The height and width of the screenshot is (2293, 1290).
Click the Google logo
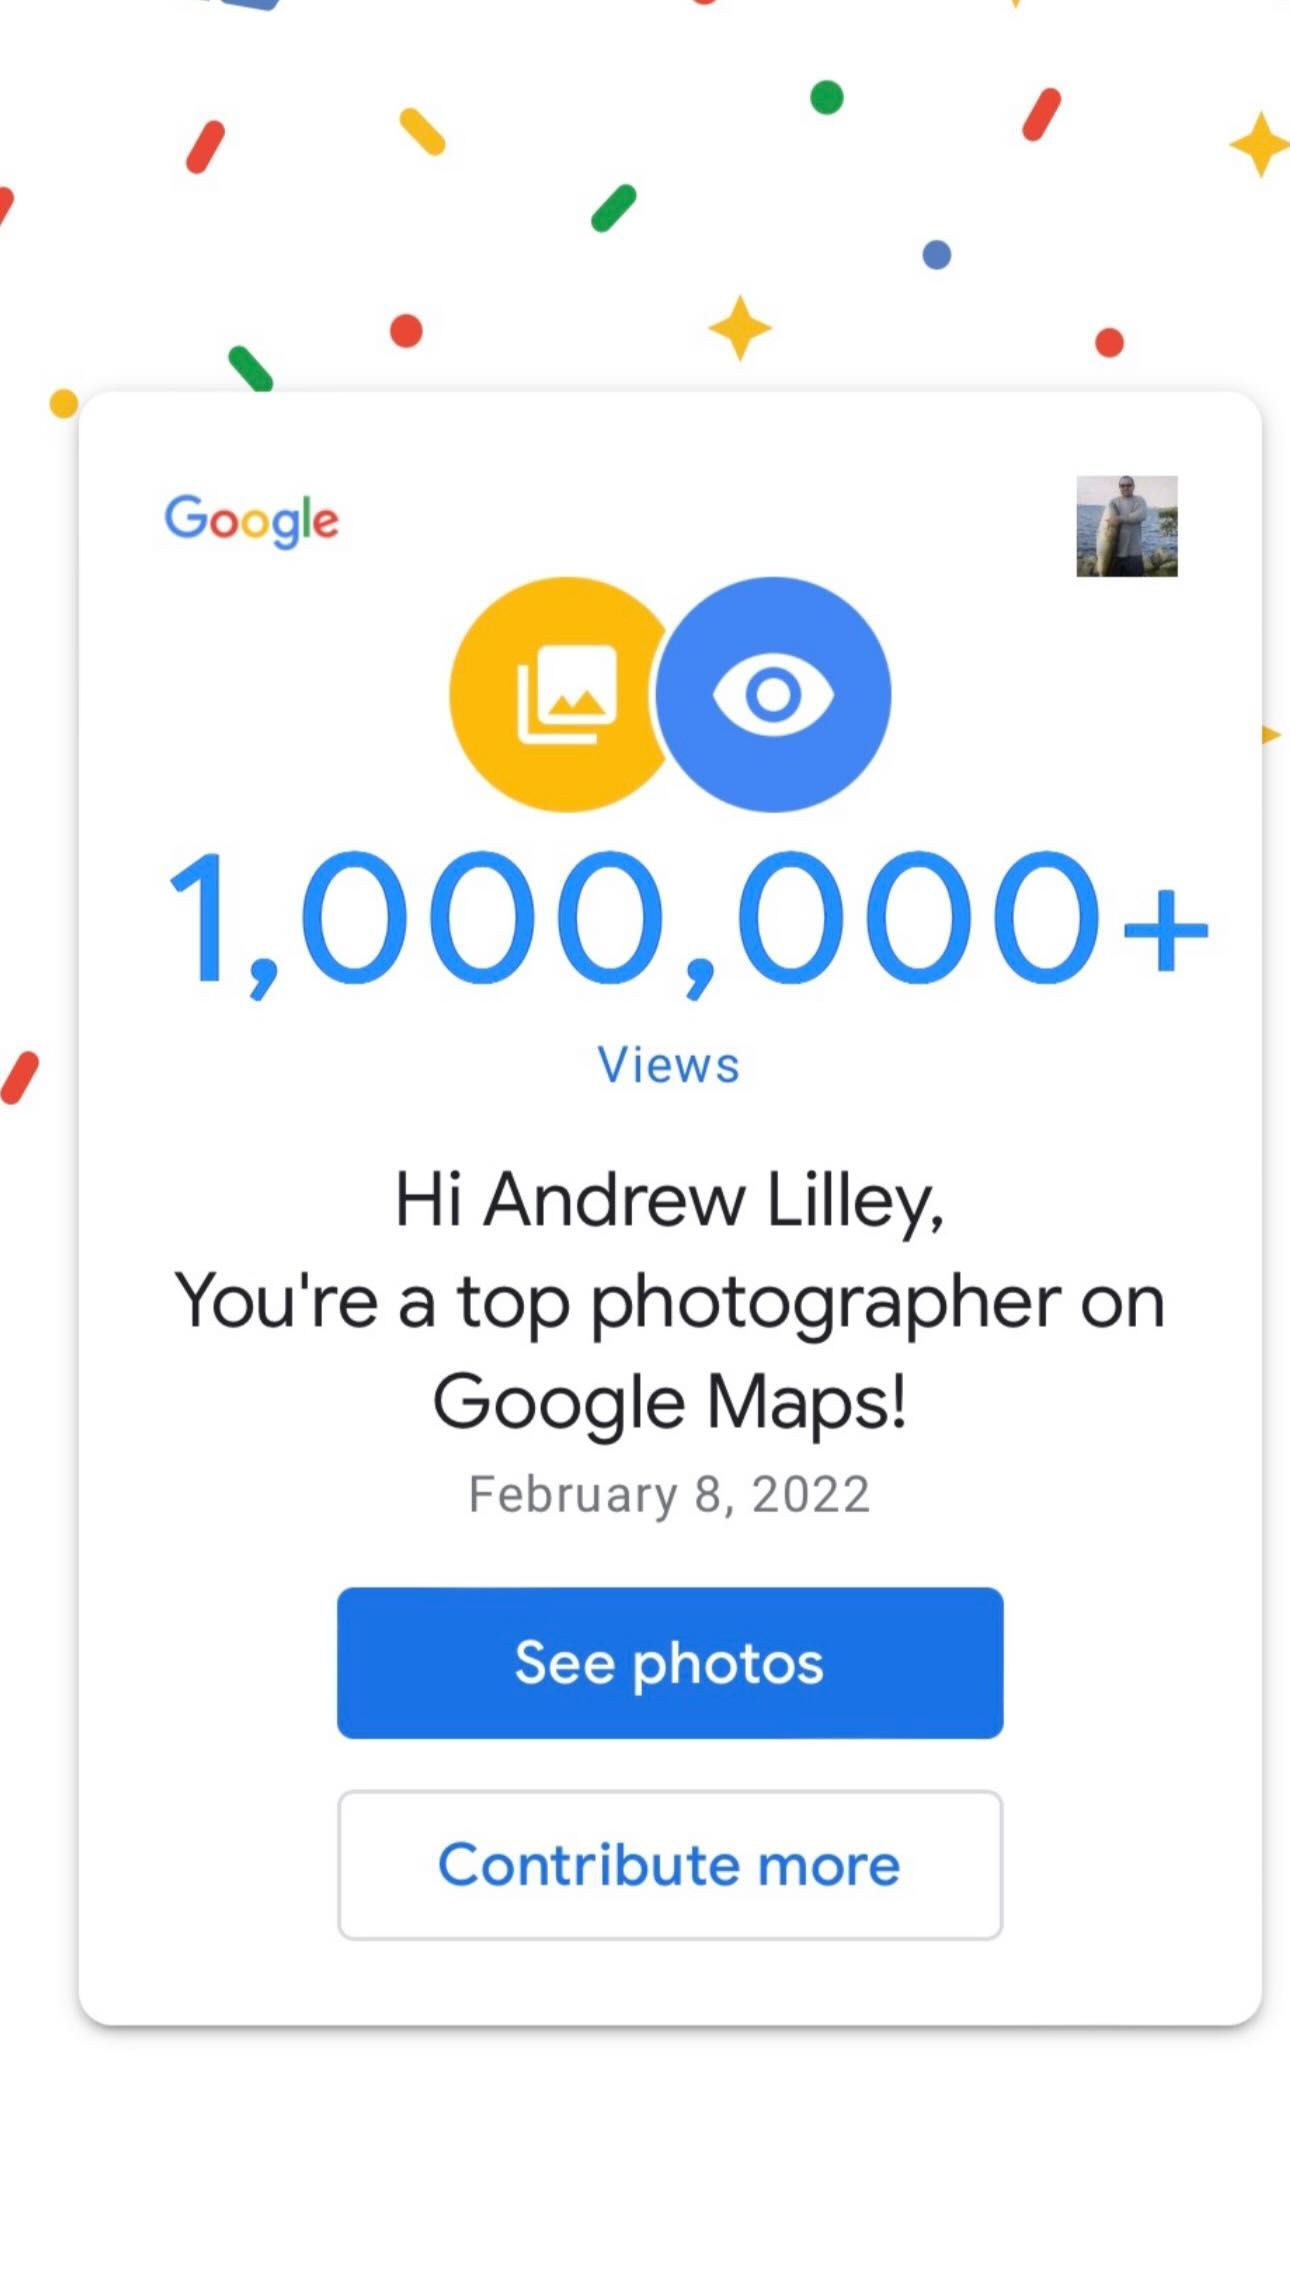click(x=252, y=520)
